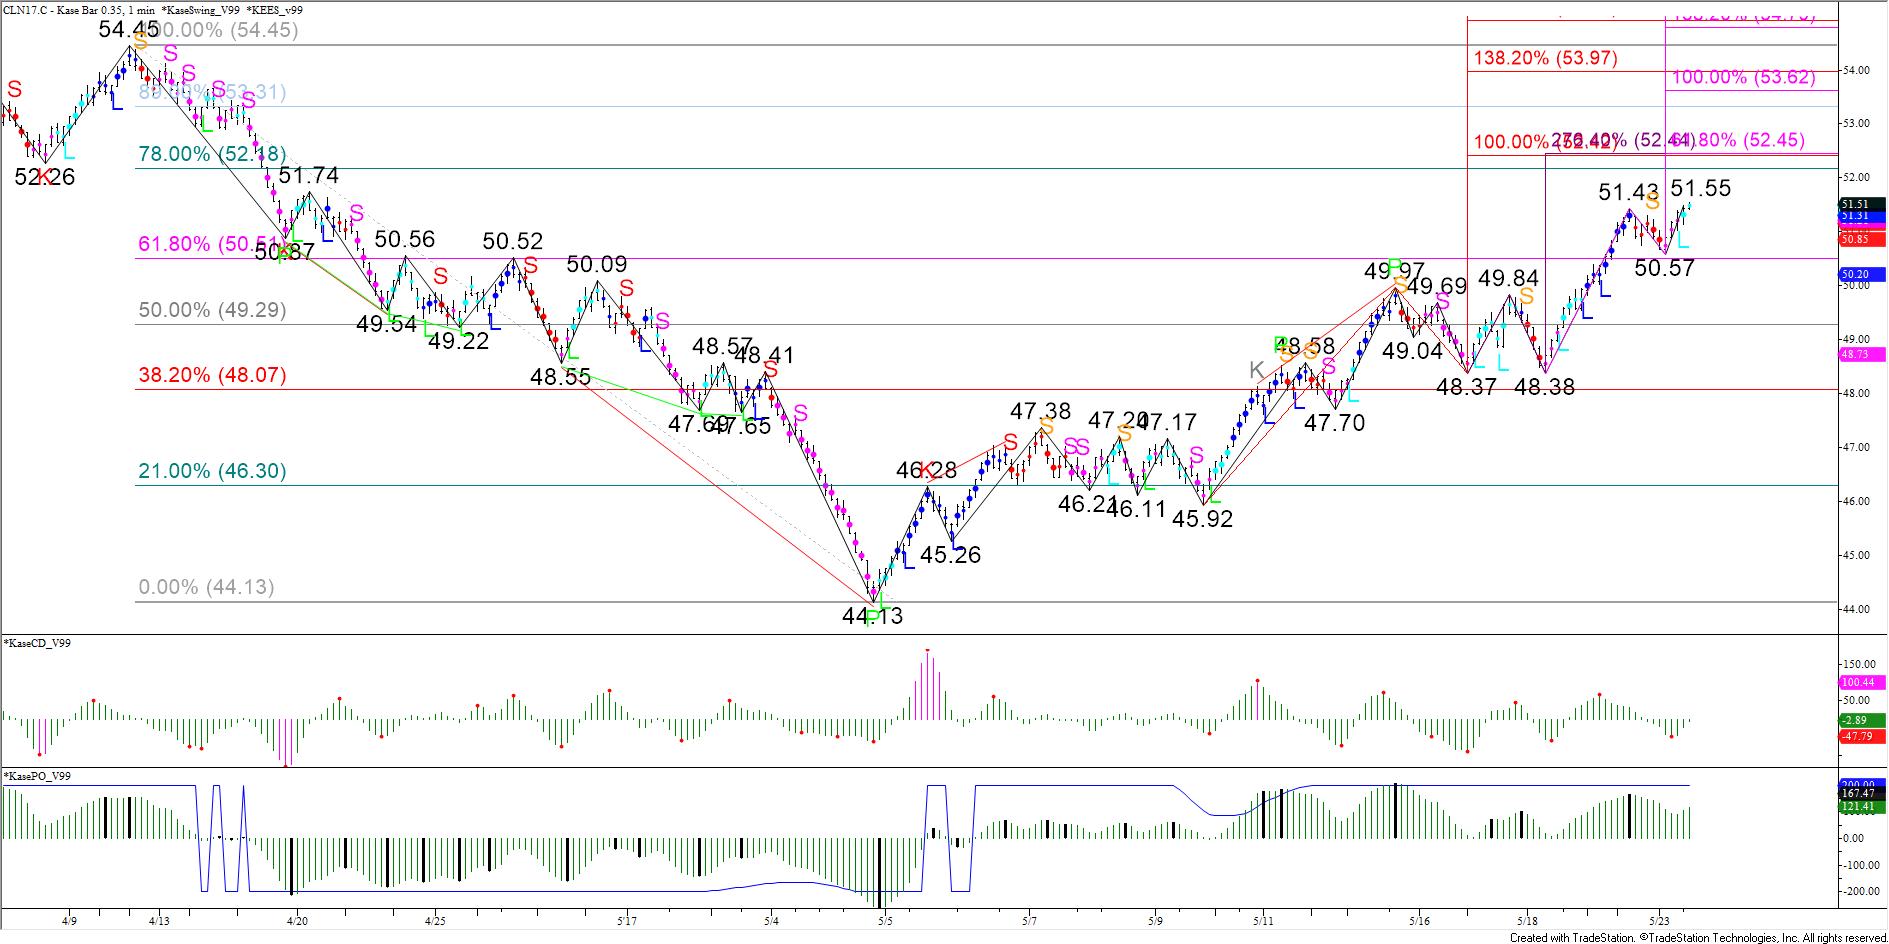Click the 51.55 latest swing high label
The width and height of the screenshot is (1889, 944).
tap(1700, 188)
